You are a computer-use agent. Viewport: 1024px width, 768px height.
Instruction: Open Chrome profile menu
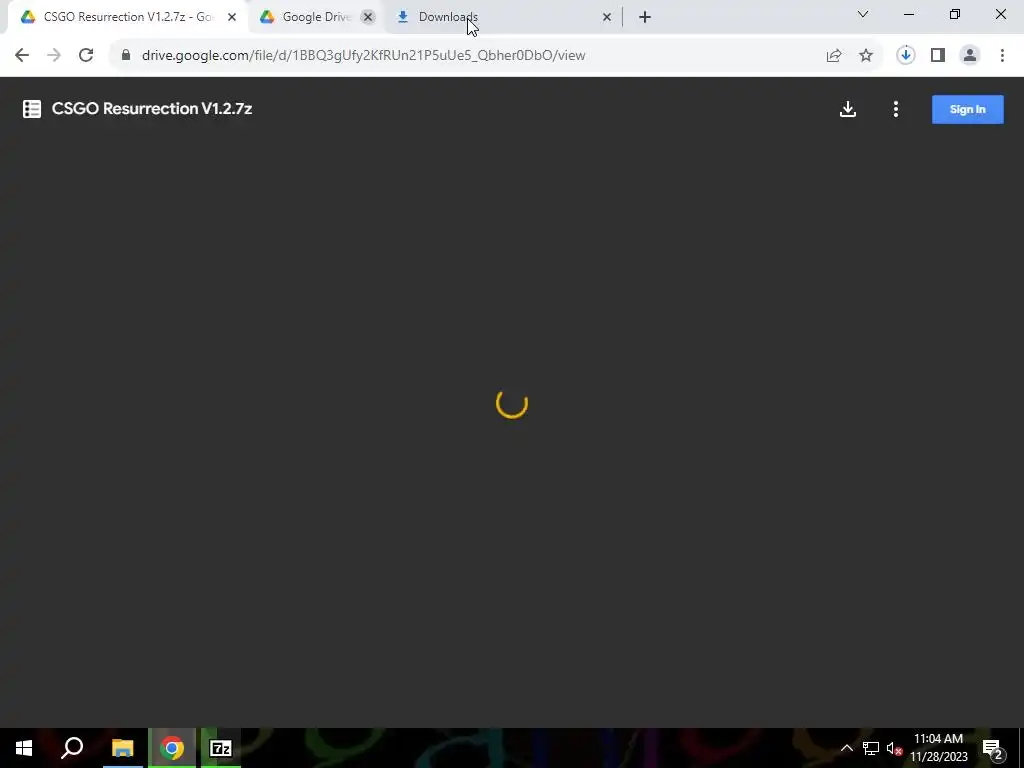click(x=970, y=56)
